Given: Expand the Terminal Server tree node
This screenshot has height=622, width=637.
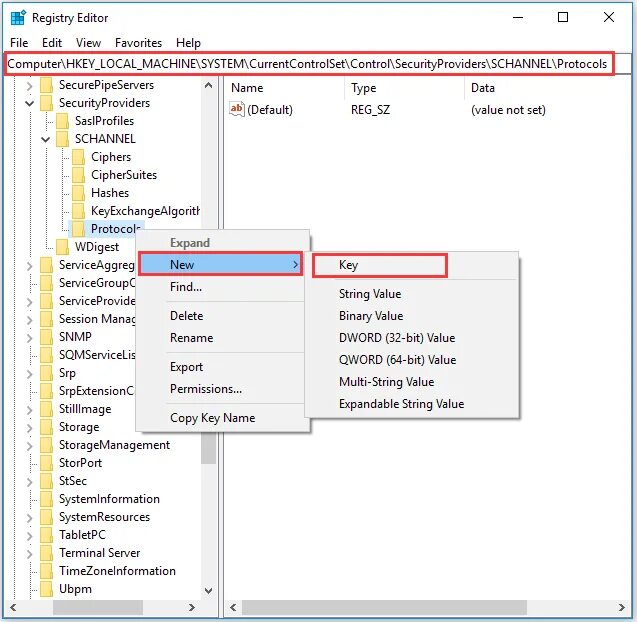Looking at the screenshot, I should pyautogui.click(x=30, y=553).
